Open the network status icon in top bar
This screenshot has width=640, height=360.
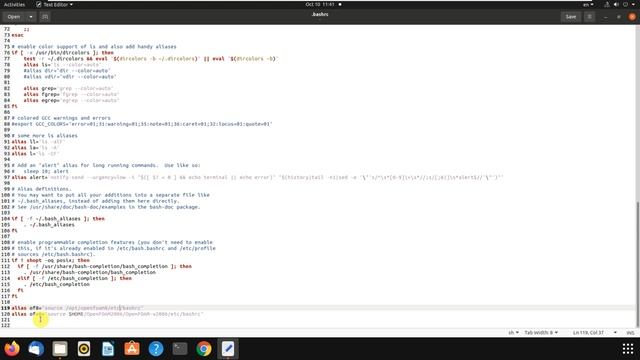point(607,4)
